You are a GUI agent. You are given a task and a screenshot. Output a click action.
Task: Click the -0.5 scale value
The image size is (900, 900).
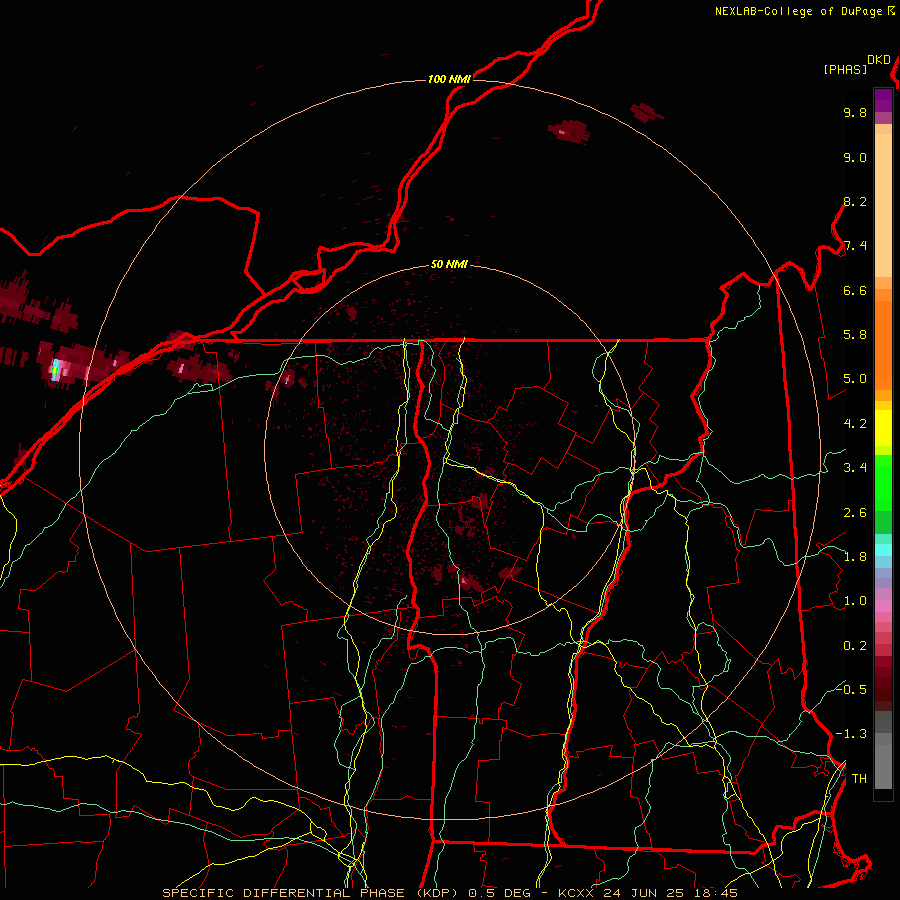coord(852,689)
